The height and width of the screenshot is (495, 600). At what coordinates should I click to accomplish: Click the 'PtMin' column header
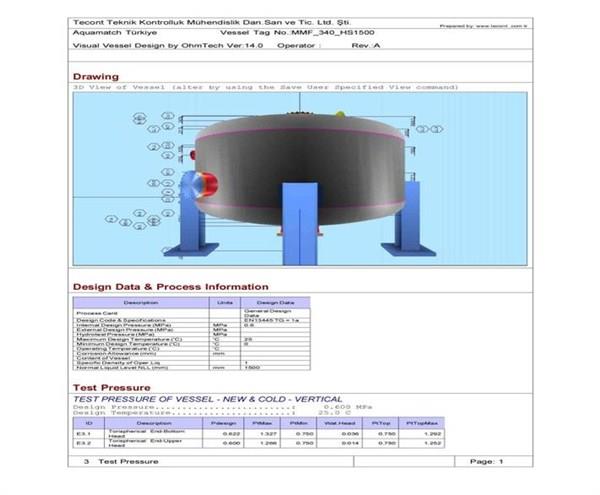[x=299, y=423]
